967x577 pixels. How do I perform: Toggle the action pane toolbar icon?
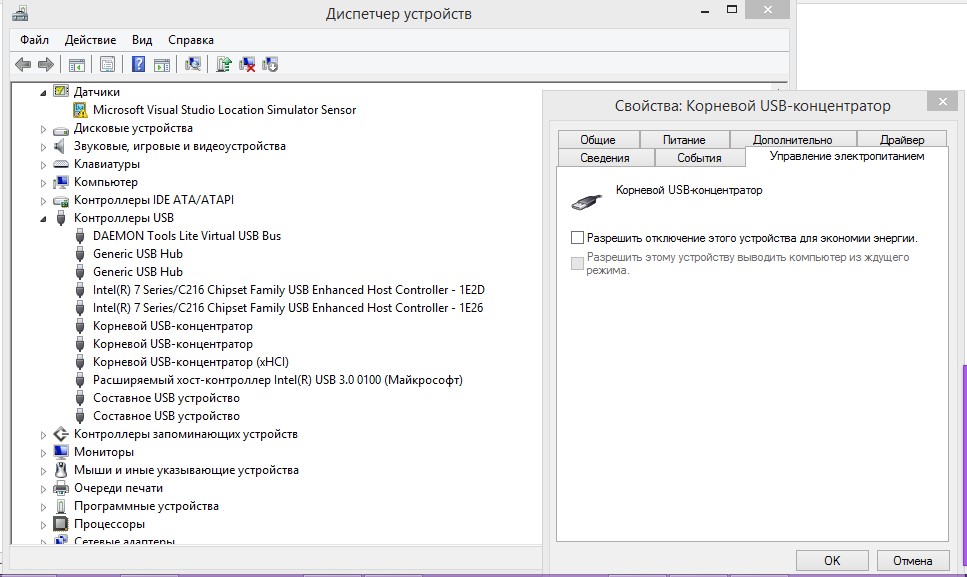(162, 64)
